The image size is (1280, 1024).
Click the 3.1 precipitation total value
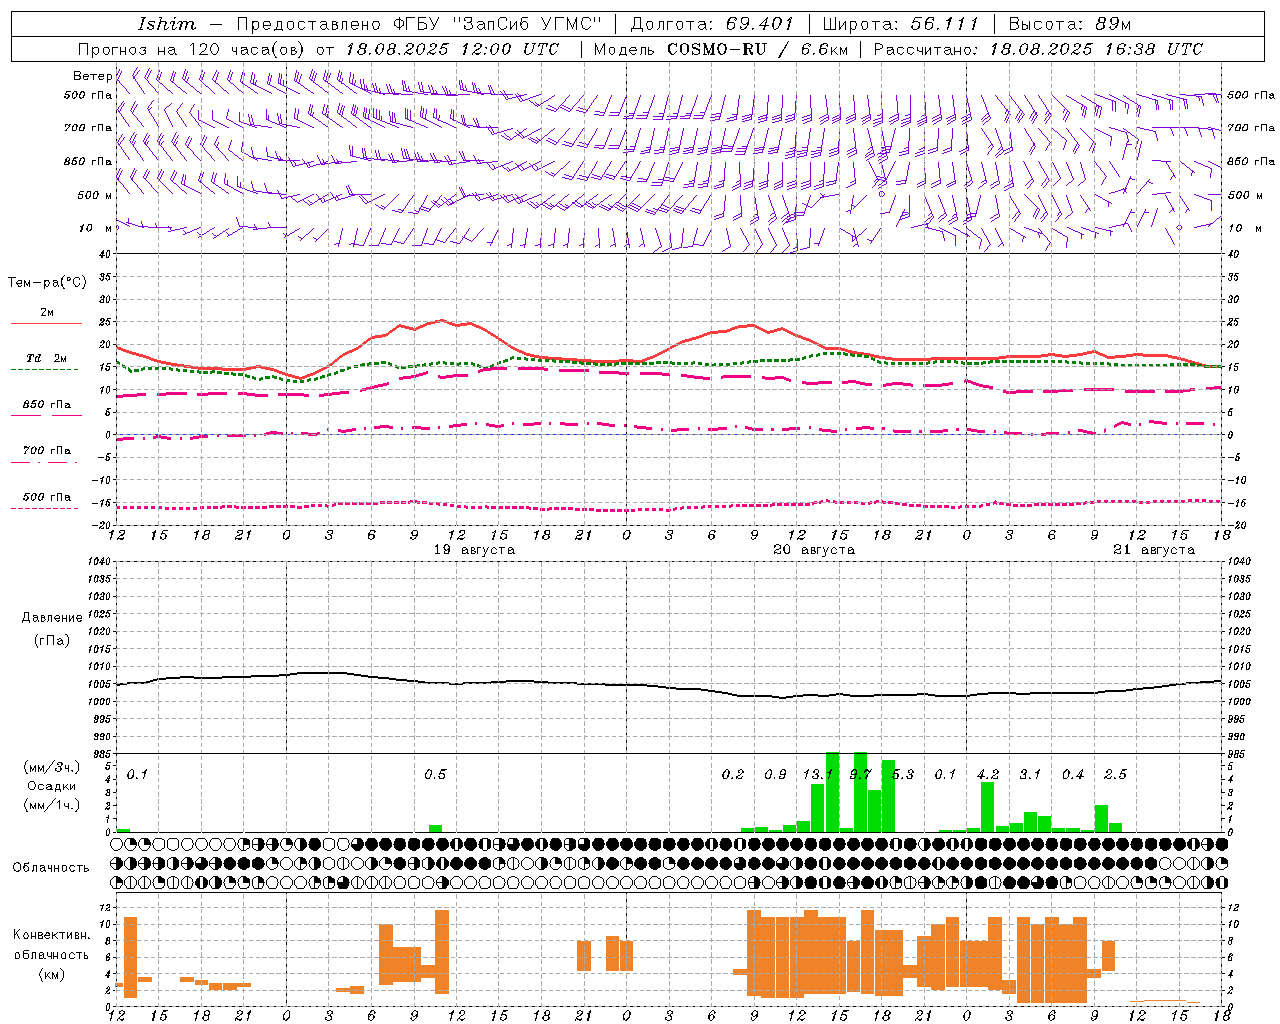point(1030,775)
